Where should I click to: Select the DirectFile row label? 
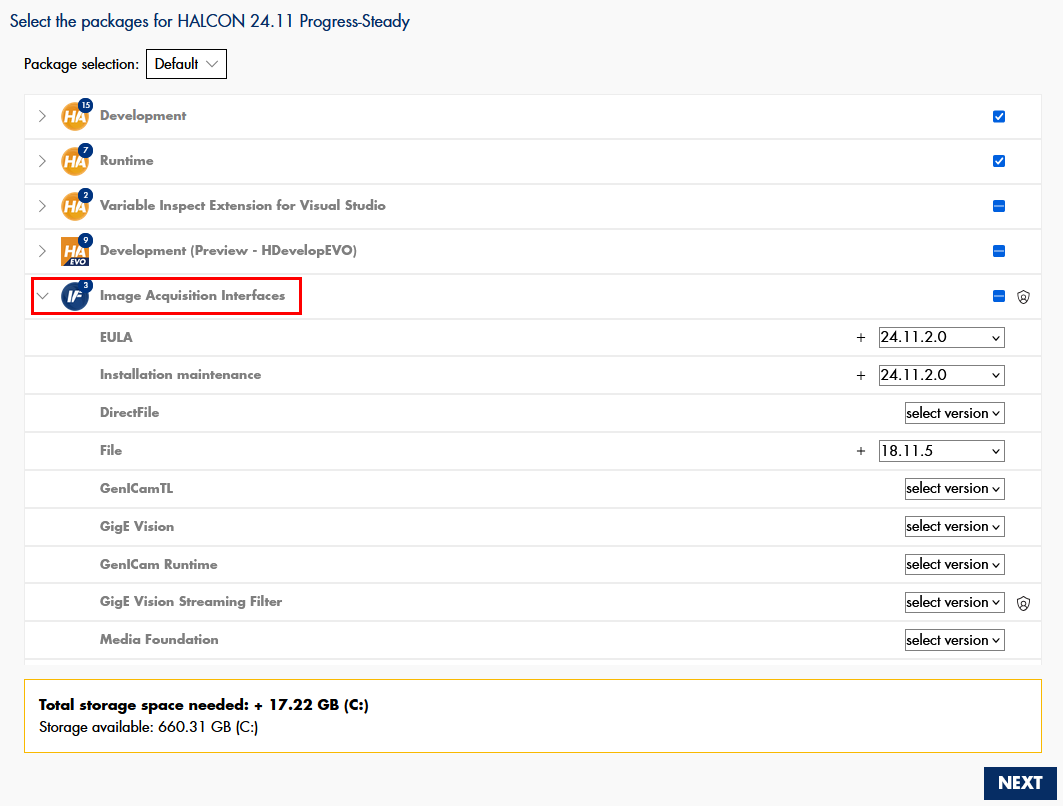[x=129, y=412]
